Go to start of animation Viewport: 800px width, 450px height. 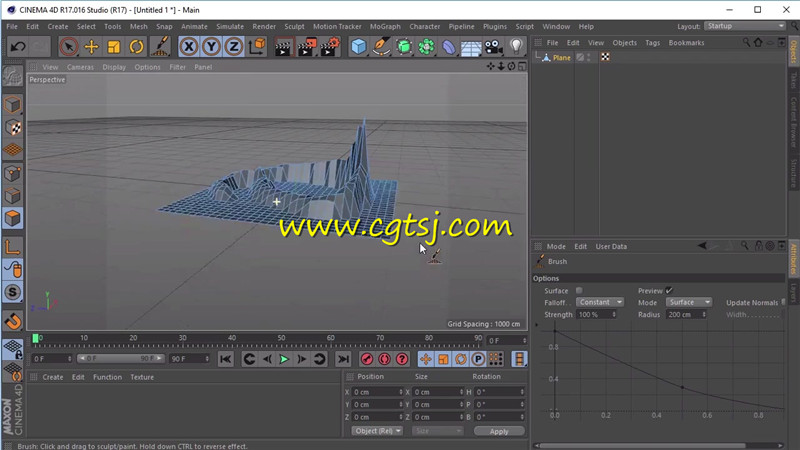(226, 359)
